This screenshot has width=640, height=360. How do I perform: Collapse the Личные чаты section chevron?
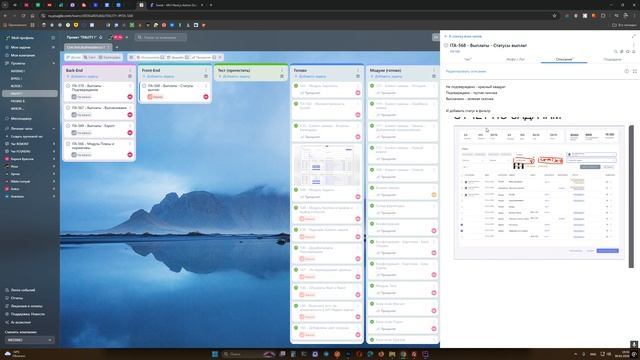(x=53, y=129)
